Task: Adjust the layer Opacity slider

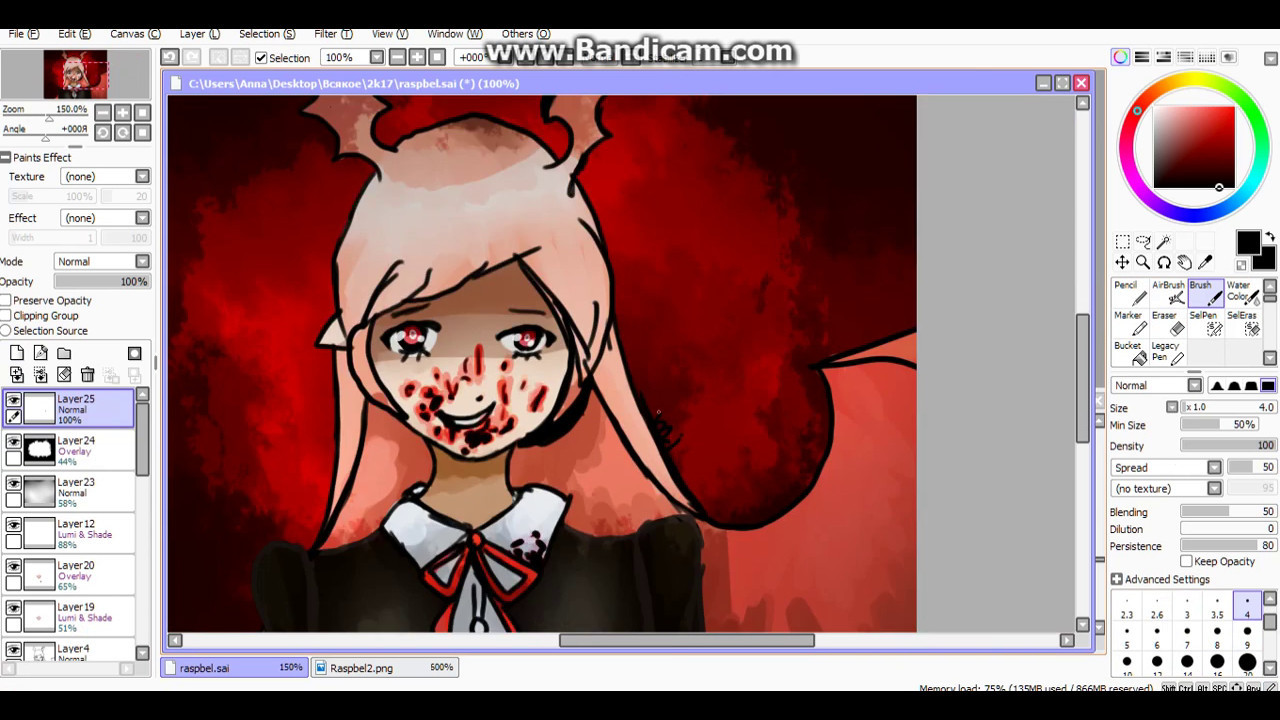Action: click(x=101, y=281)
